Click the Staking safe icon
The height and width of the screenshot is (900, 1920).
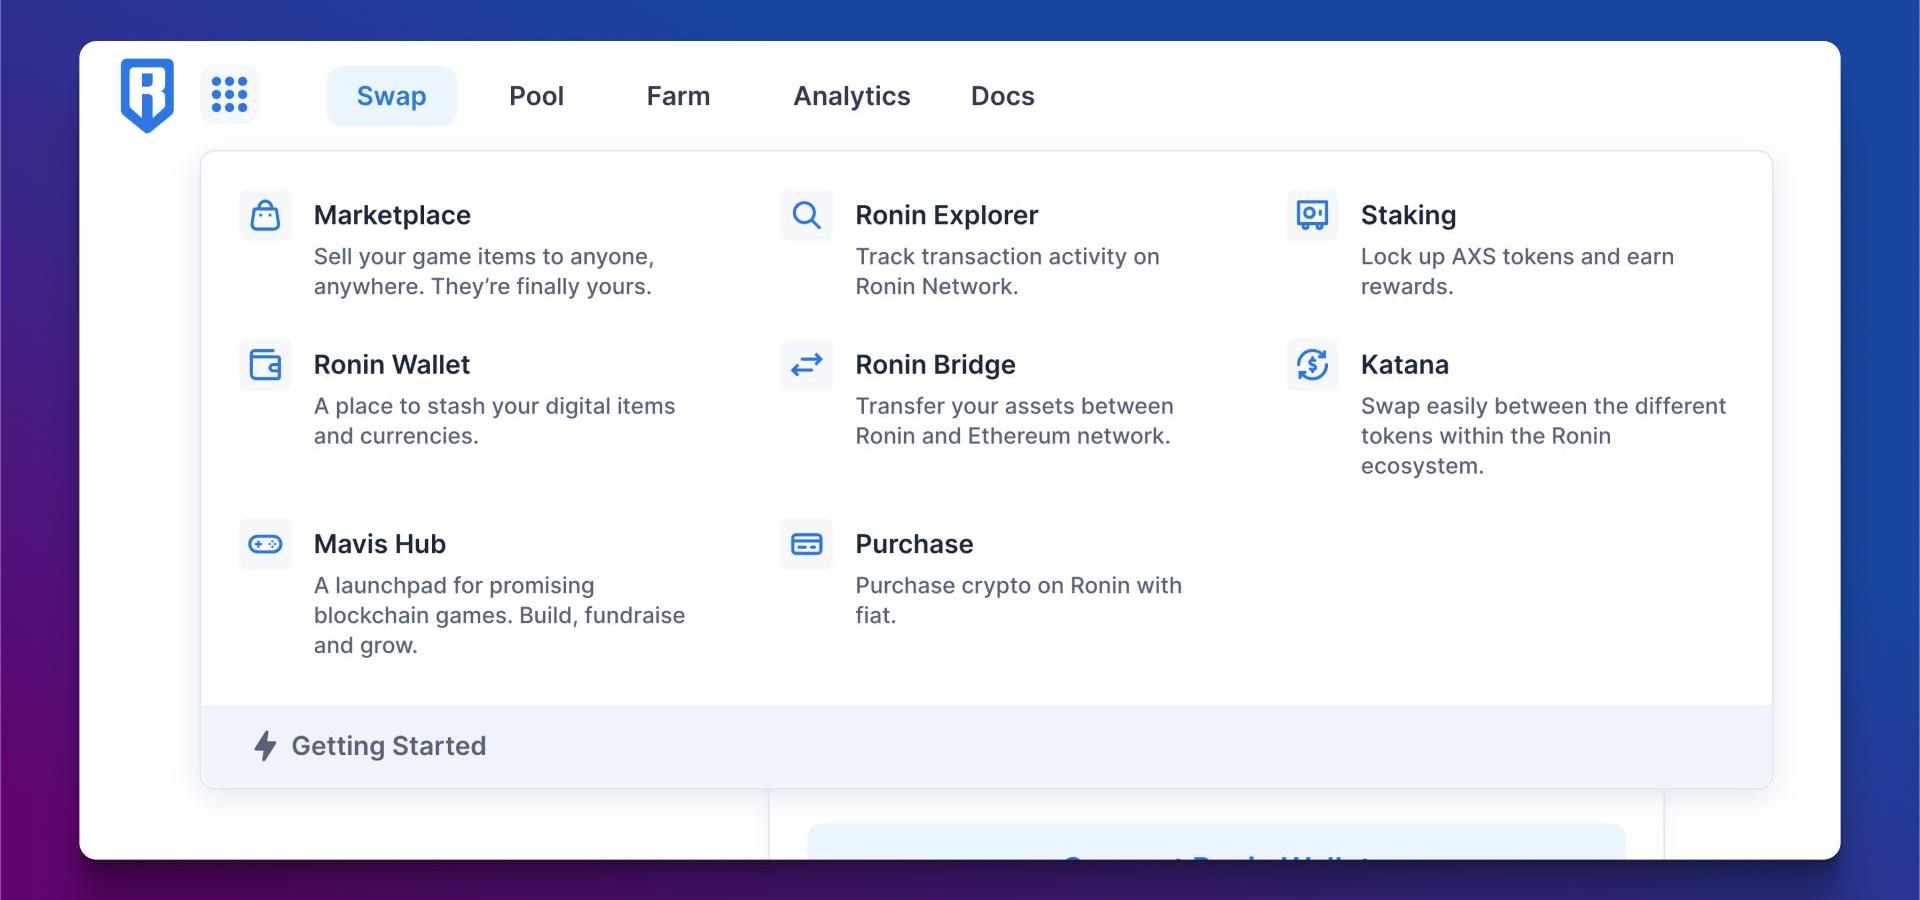(x=1312, y=215)
